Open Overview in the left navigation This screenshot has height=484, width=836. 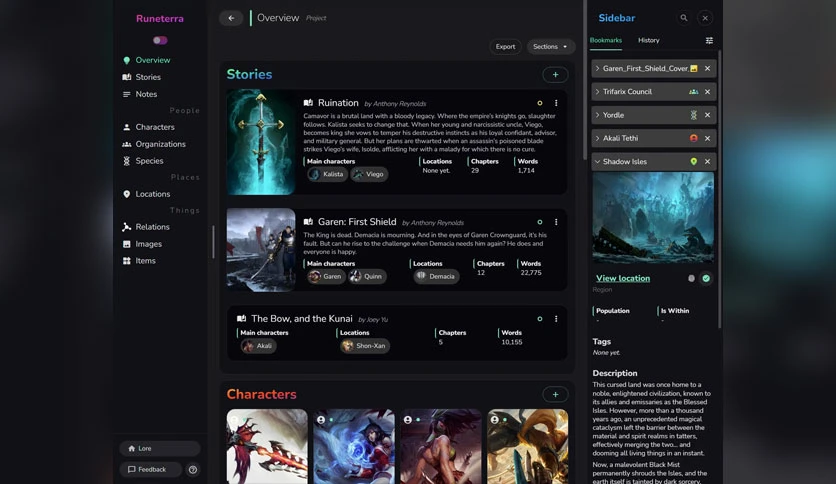152,60
